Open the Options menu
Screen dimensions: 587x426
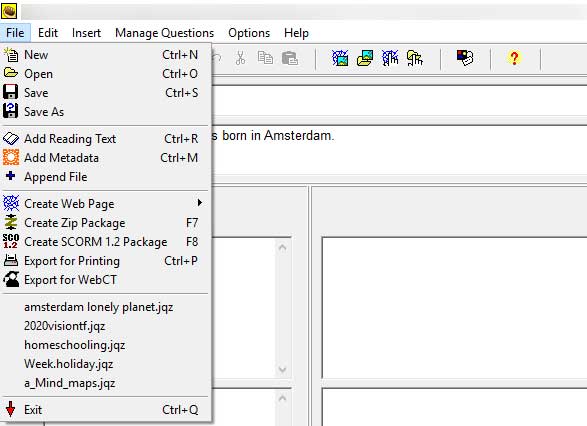(249, 33)
